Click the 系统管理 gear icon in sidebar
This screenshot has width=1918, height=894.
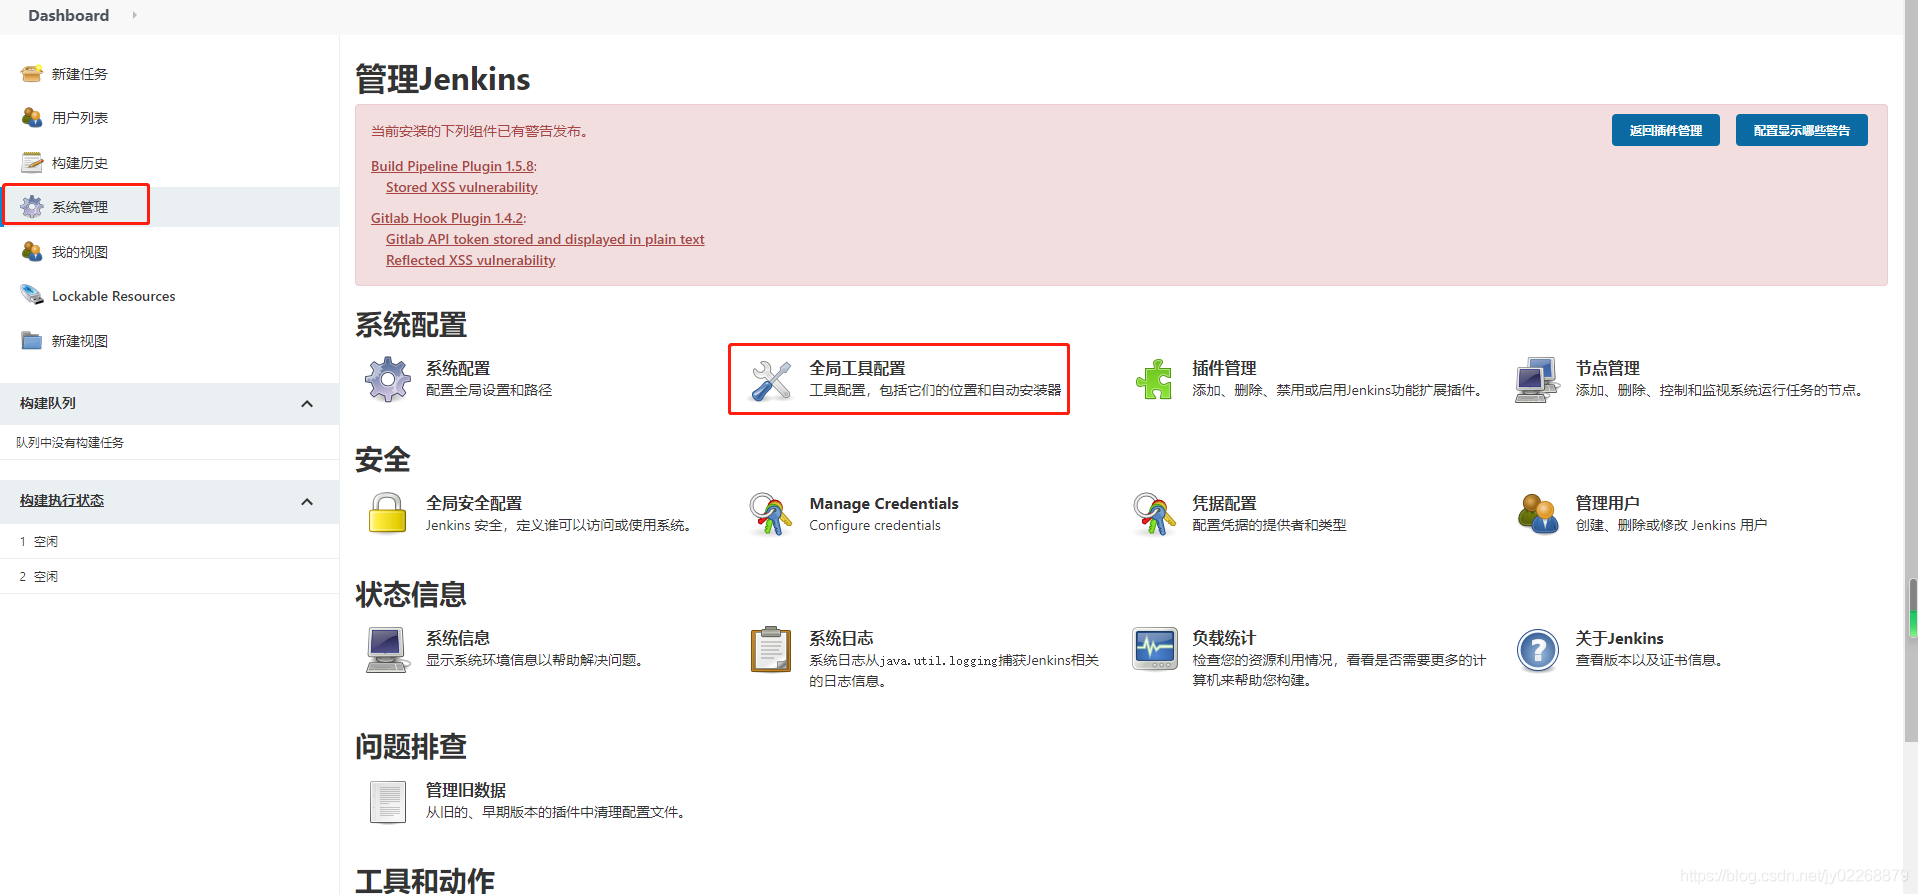32,206
